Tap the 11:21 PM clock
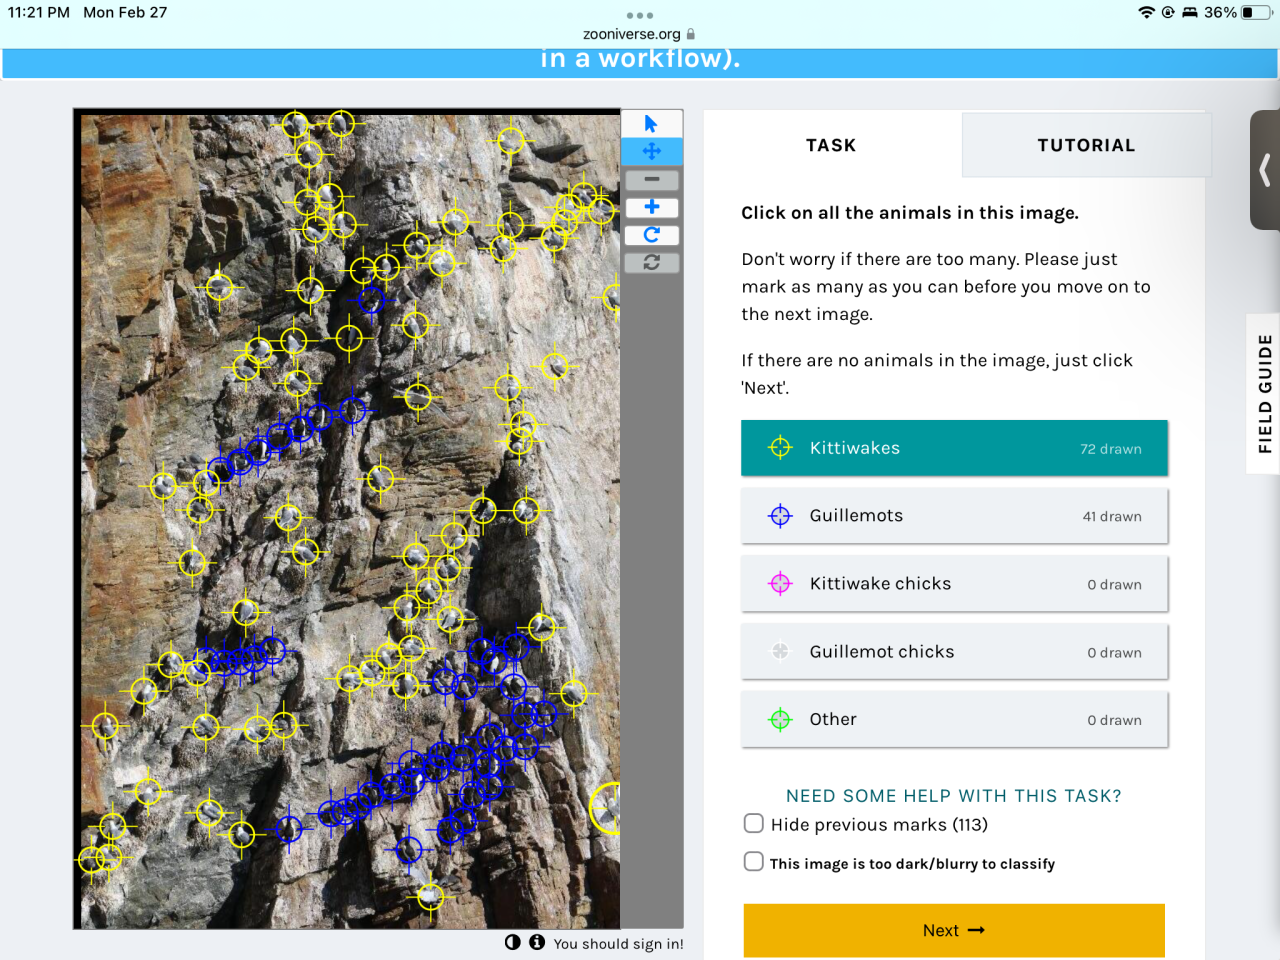The image size is (1280, 960). coord(39,13)
